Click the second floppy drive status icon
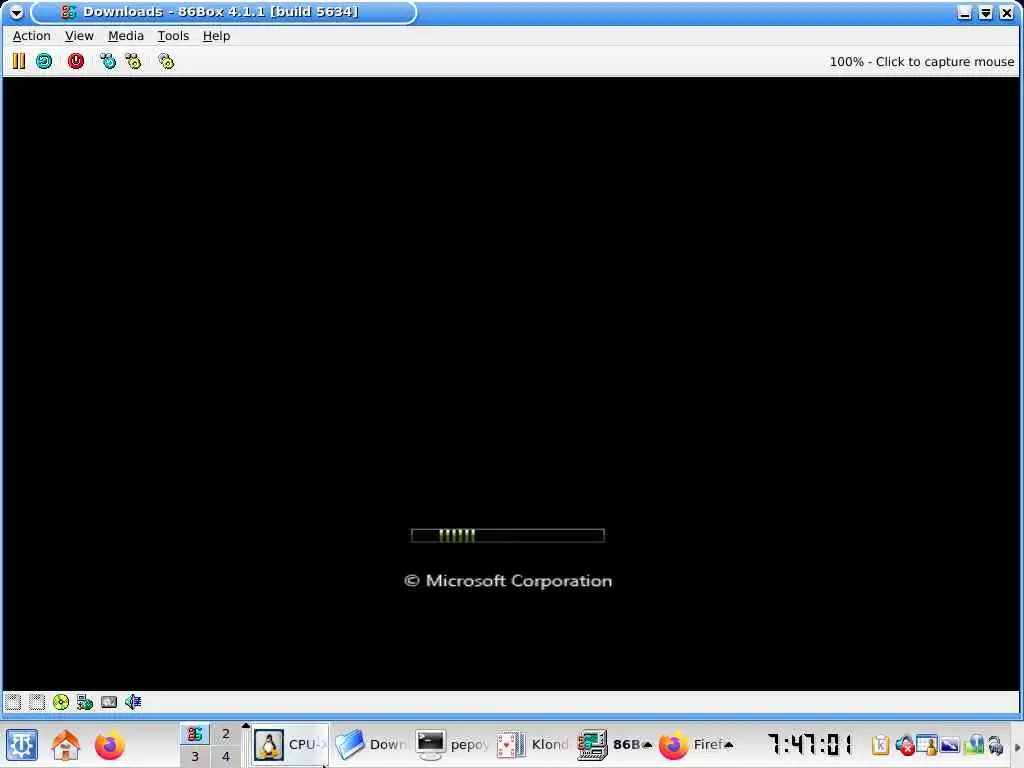Screen dimensions: 1024x768 pos(37,702)
